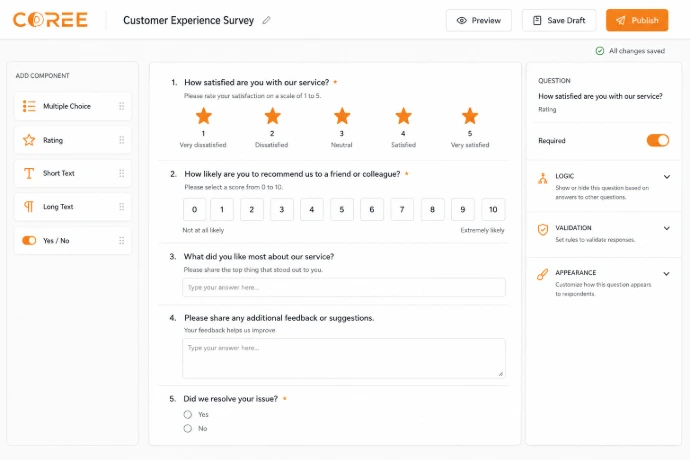Click the Save Draft button
The image size is (690, 460).
click(559, 20)
